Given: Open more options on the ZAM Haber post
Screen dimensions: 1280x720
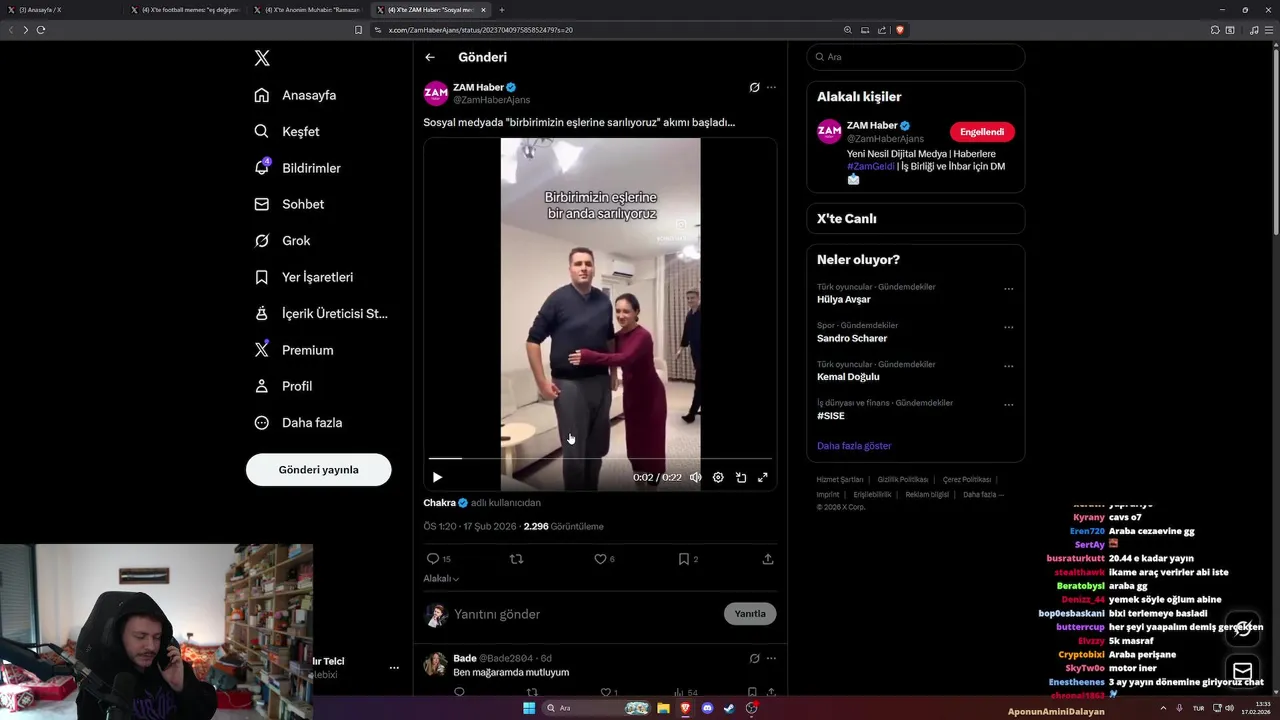Looking at the screenshot, I should point(771,87).
